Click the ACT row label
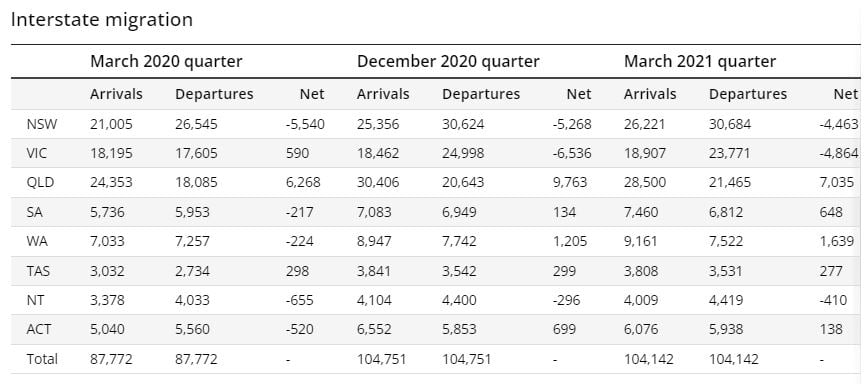865x384 pixels. click(x=39, y=329)
